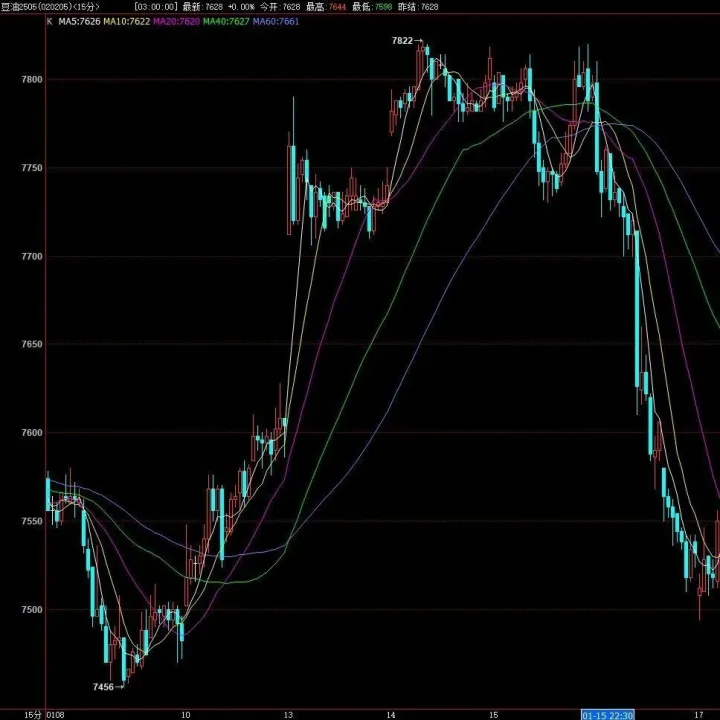720x720 pixels.
Task: Click the 7650 price axis label
Action: point(32,344)
